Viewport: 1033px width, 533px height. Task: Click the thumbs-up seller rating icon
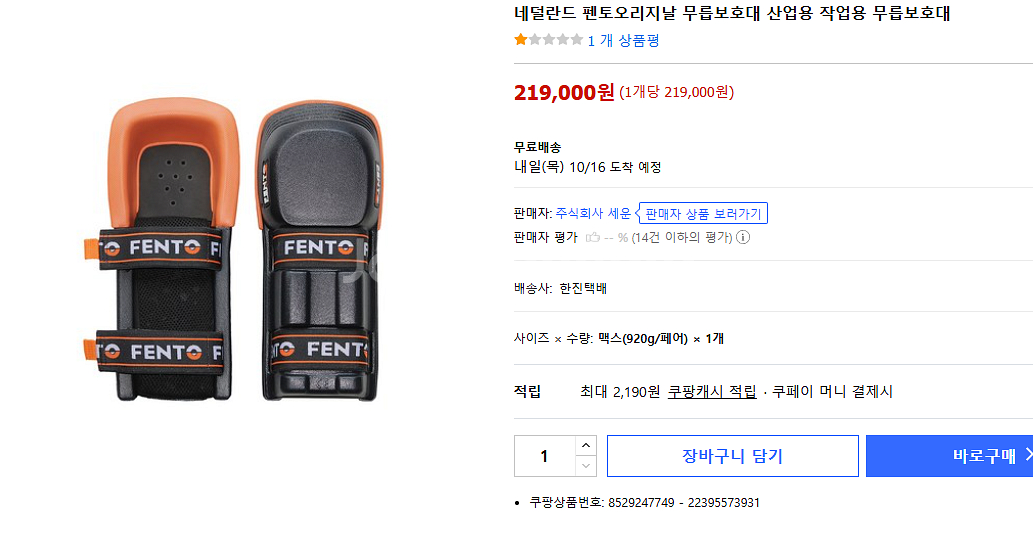(593, 237)
